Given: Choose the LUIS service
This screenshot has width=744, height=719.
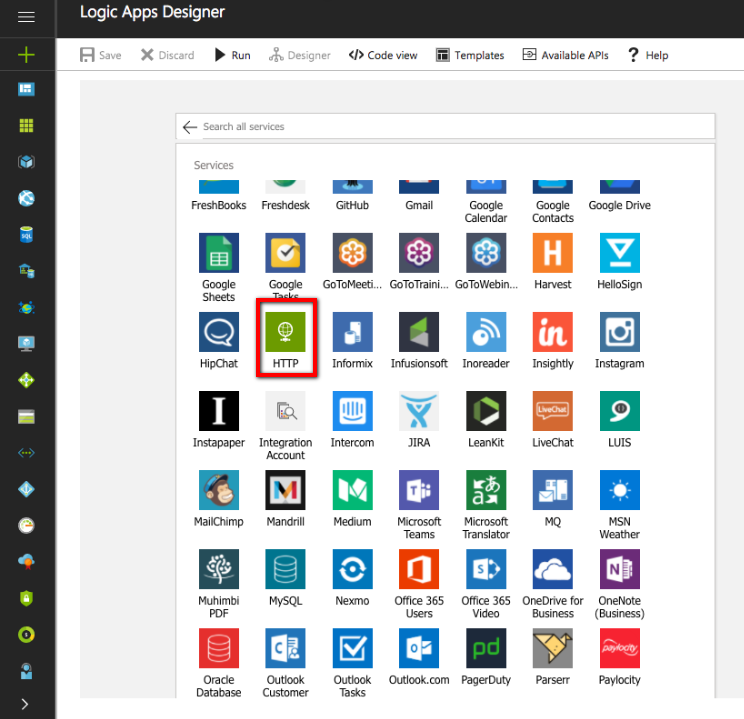Looking at the screenshot, I should (620, 411).
